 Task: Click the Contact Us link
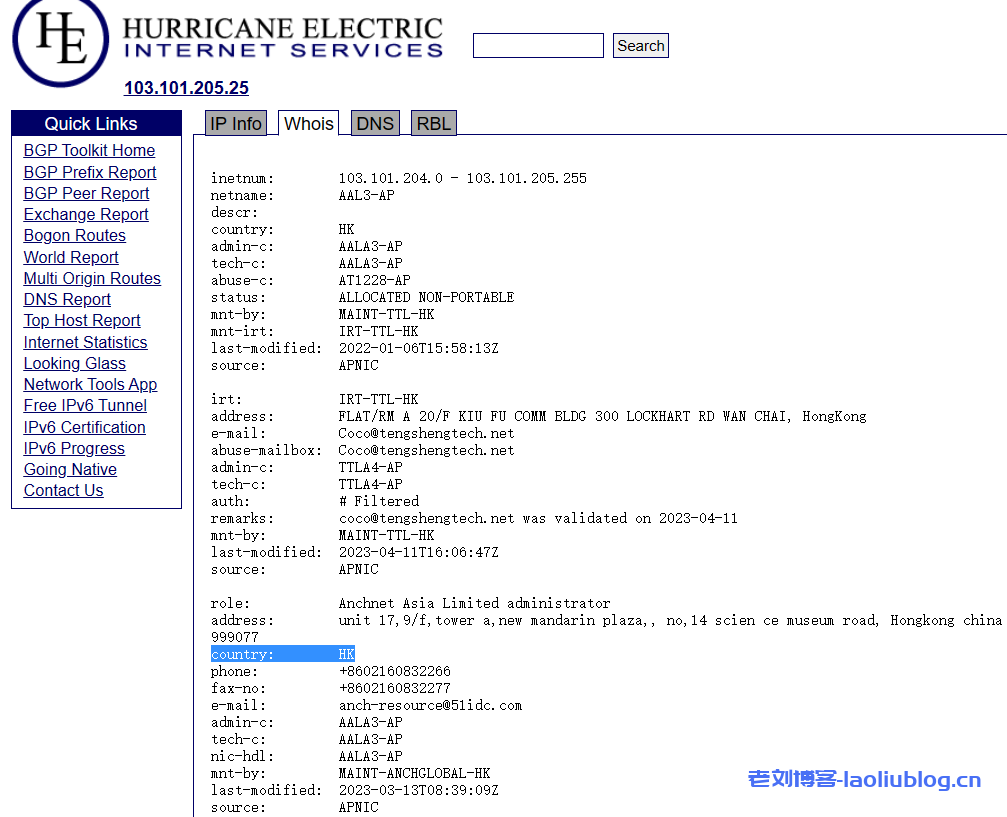pos(64,491)
